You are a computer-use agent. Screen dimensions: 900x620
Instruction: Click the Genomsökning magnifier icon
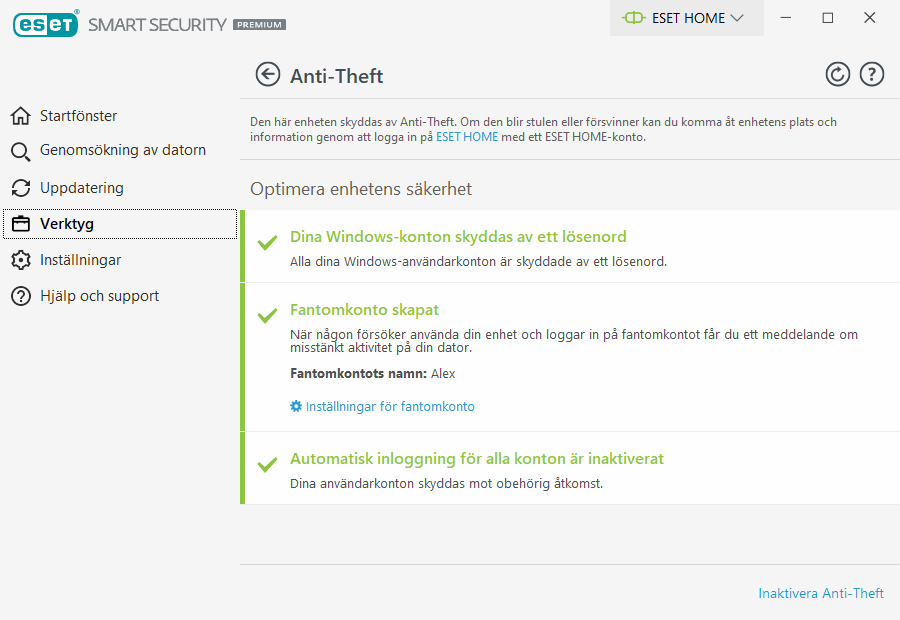coord(21,152)
